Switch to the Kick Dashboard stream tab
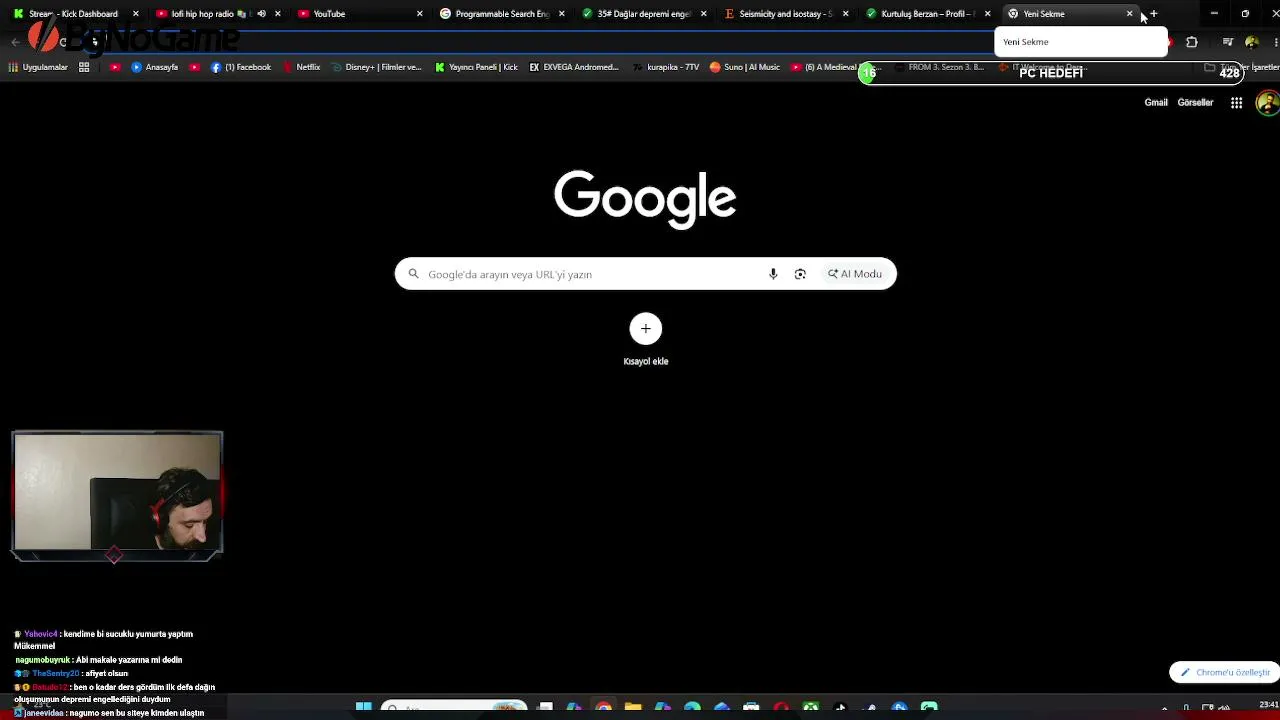The image size is (1280, 720). click(72, 14)
